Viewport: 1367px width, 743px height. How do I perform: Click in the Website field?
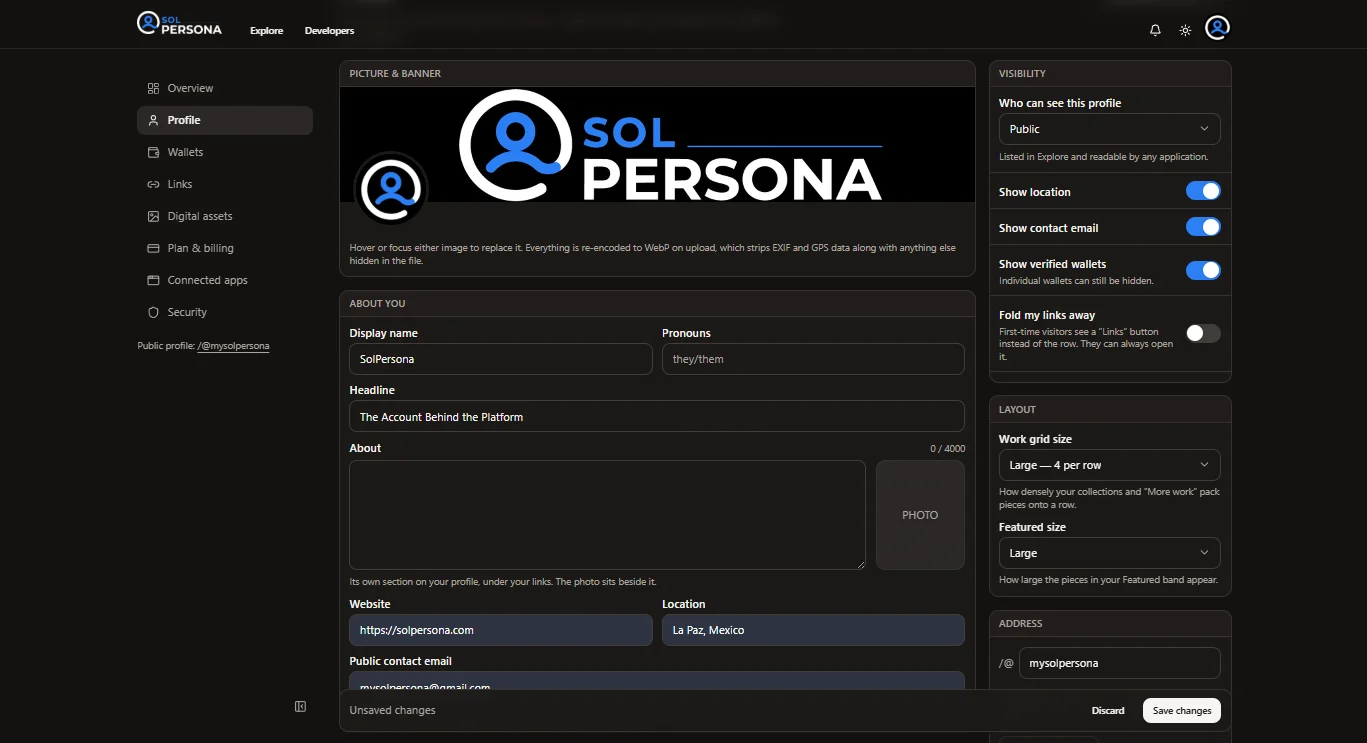(501, 630)
